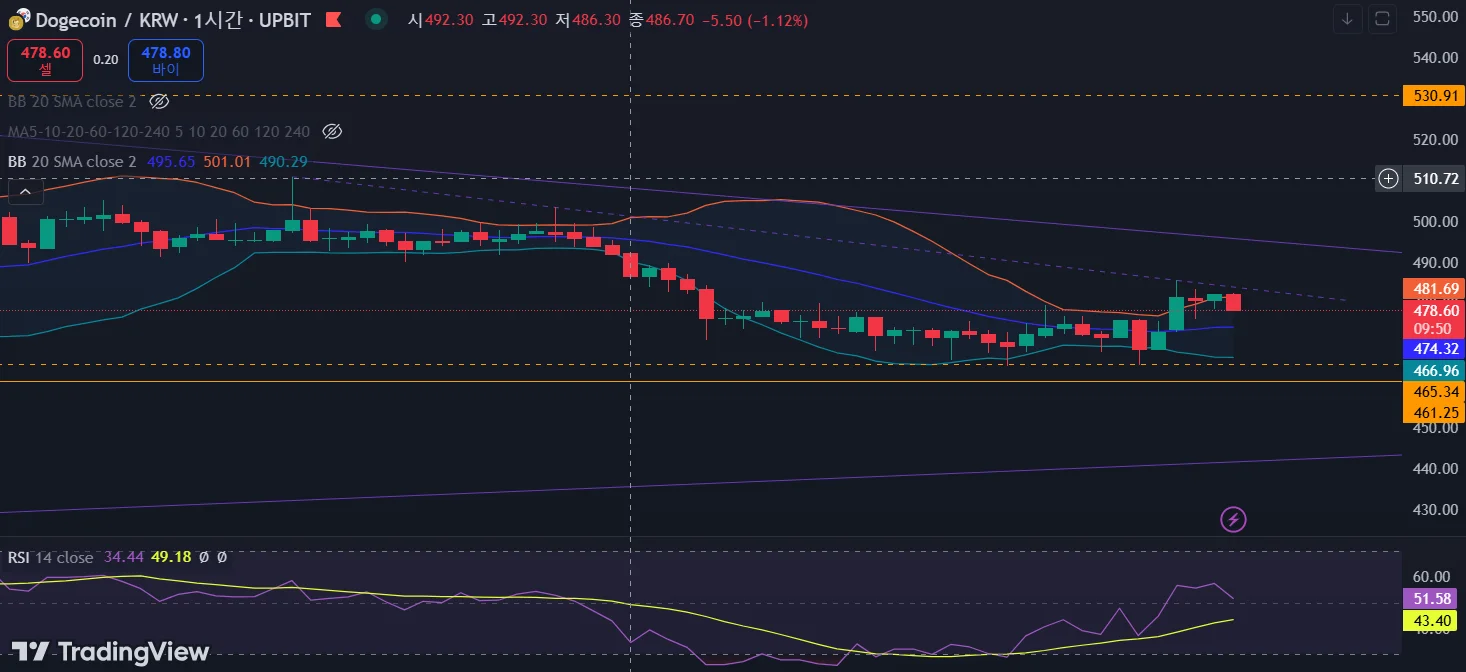The width and height of the screenshot is (1466, 672).
Task: Click the blue 474.32 price label
Action: point(1433,349)
